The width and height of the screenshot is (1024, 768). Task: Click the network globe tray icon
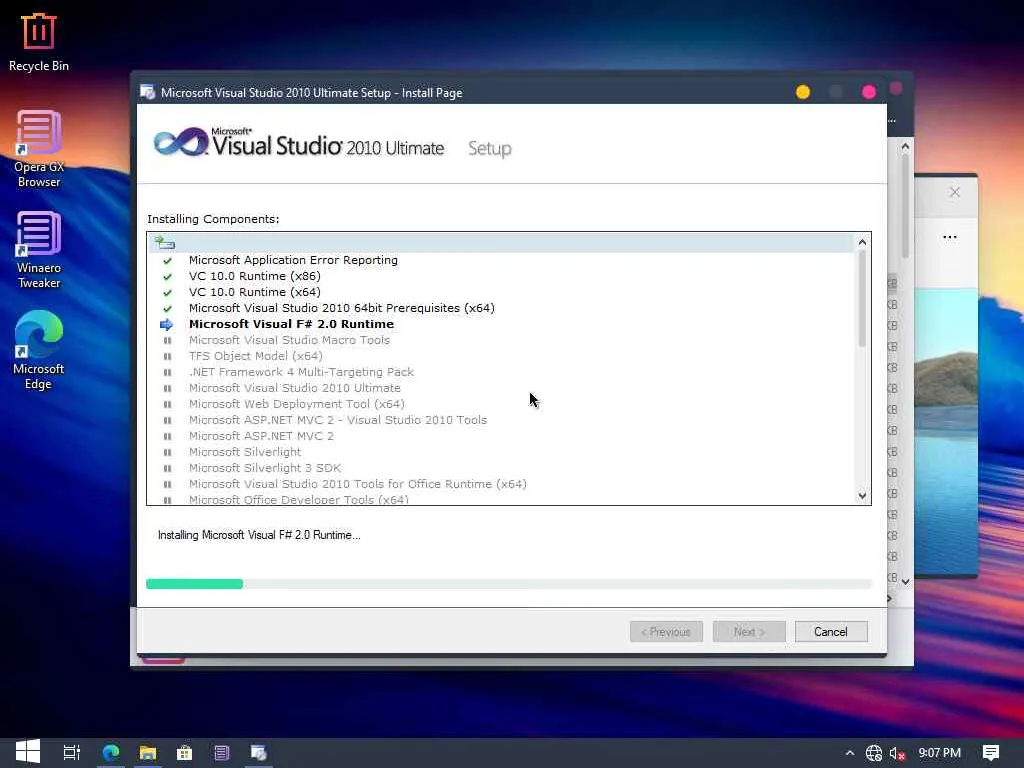tap(873, 753)
